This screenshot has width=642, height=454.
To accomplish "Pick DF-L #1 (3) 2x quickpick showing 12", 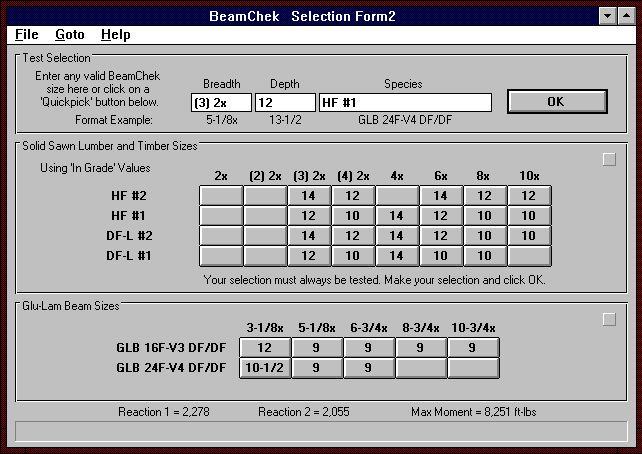I will pyautogui.click(x=309, y=255).
